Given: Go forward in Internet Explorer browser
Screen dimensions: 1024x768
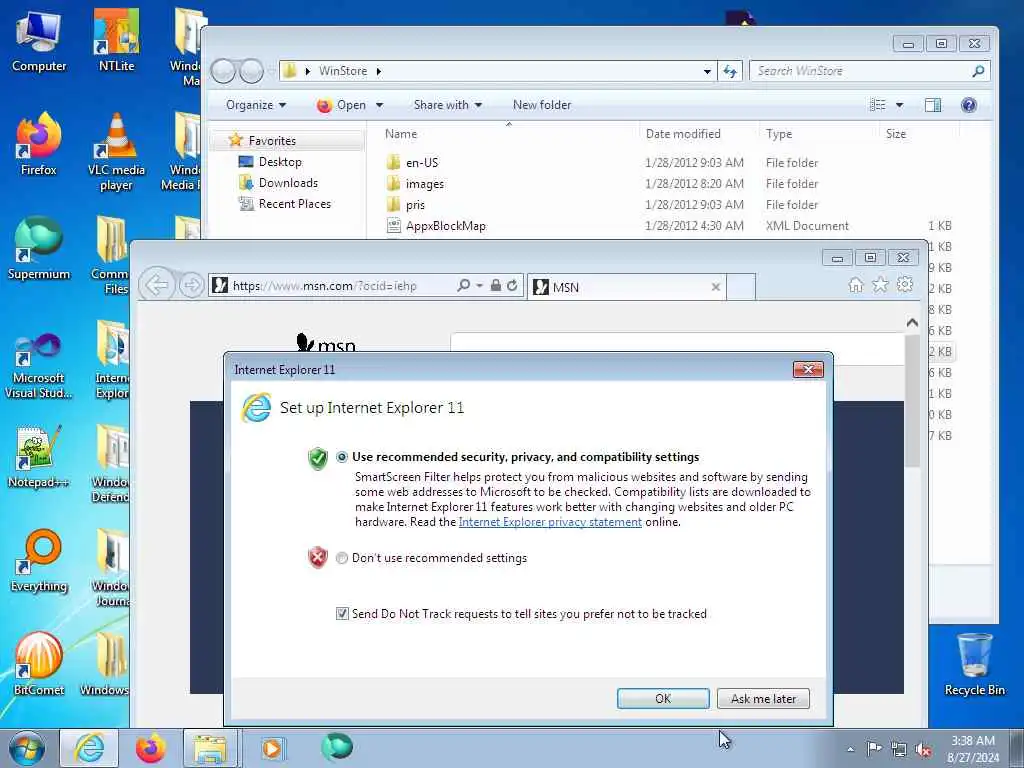Looking at the screenshot, I should coord(191,285).
